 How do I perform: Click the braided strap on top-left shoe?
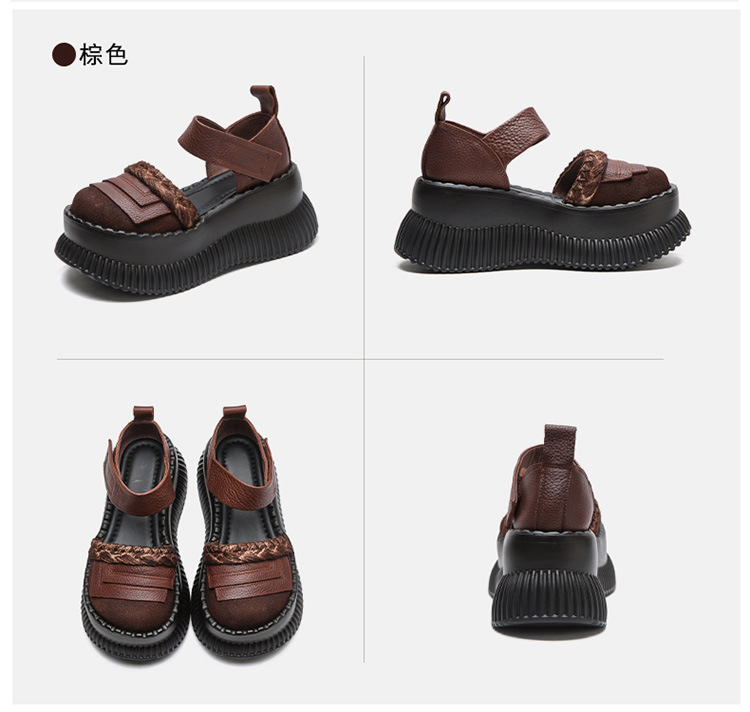pos(163,192)
